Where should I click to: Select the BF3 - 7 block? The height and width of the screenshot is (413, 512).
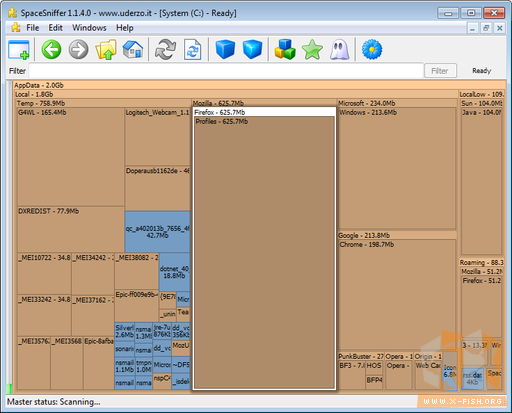(x=352, y=375)
